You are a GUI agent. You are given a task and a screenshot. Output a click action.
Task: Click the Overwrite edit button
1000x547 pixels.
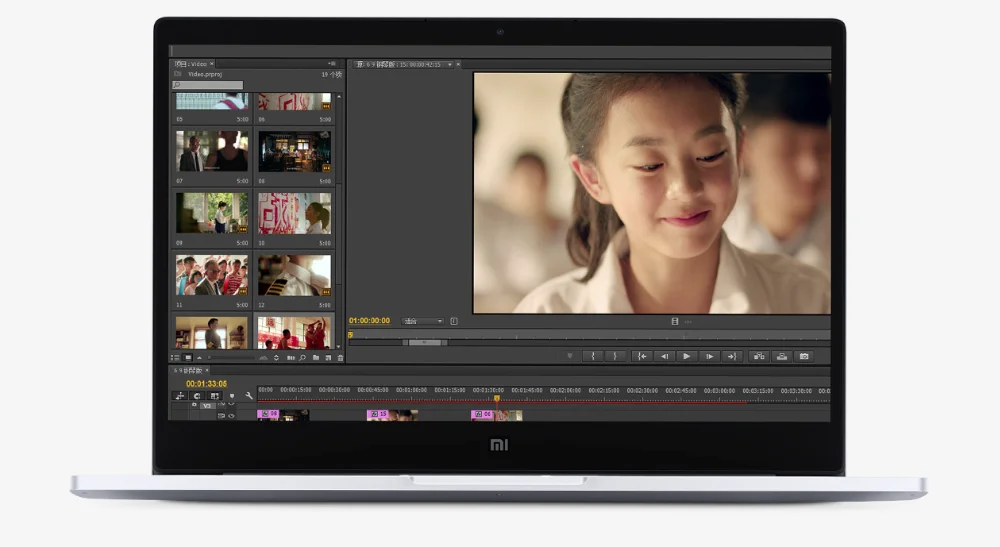point(781,356)
